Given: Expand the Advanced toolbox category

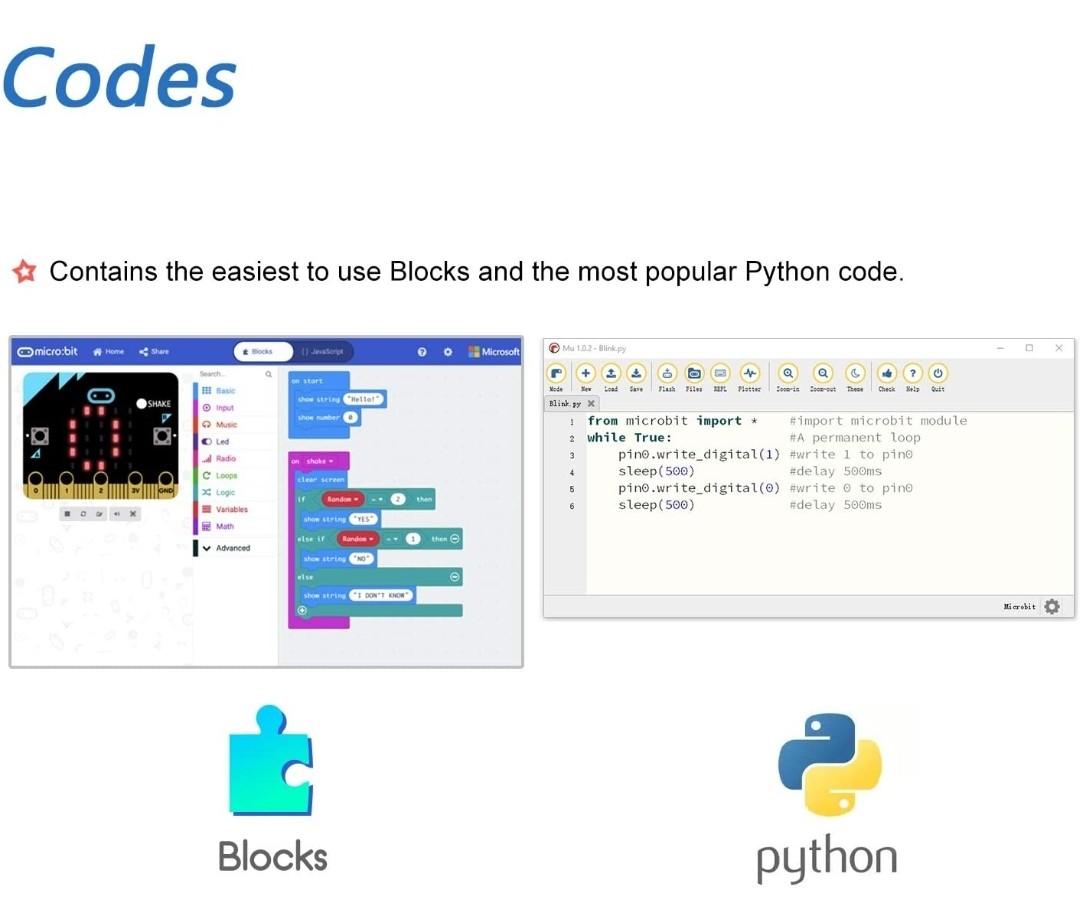Looking at the screenshot, I should pos(227,548).
